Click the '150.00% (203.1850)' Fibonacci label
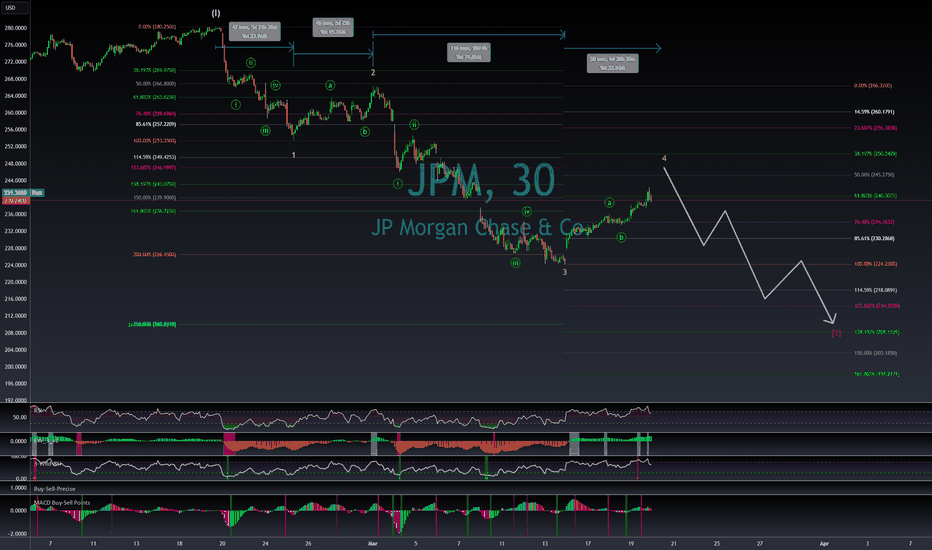932x550 pixels. coord(876,353)
